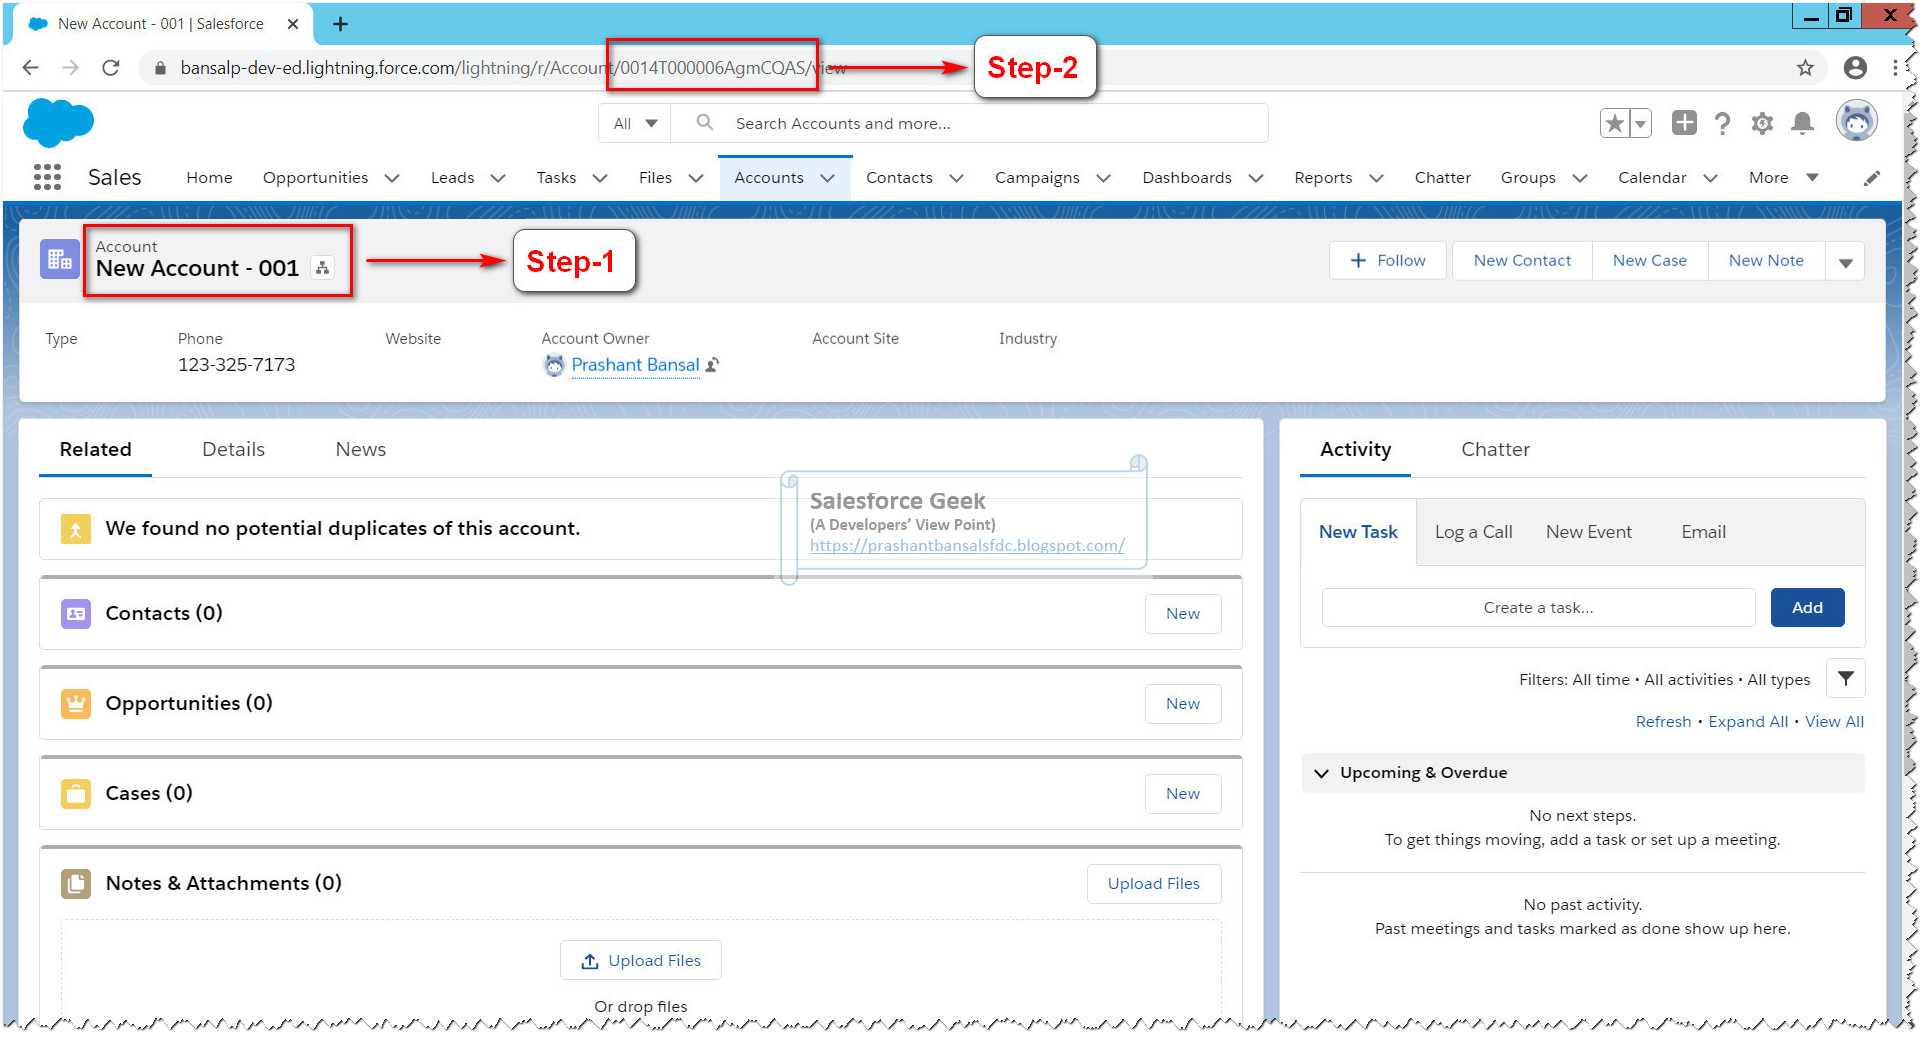
Task: Click the browser address bar URL
Action: (513, 68)
